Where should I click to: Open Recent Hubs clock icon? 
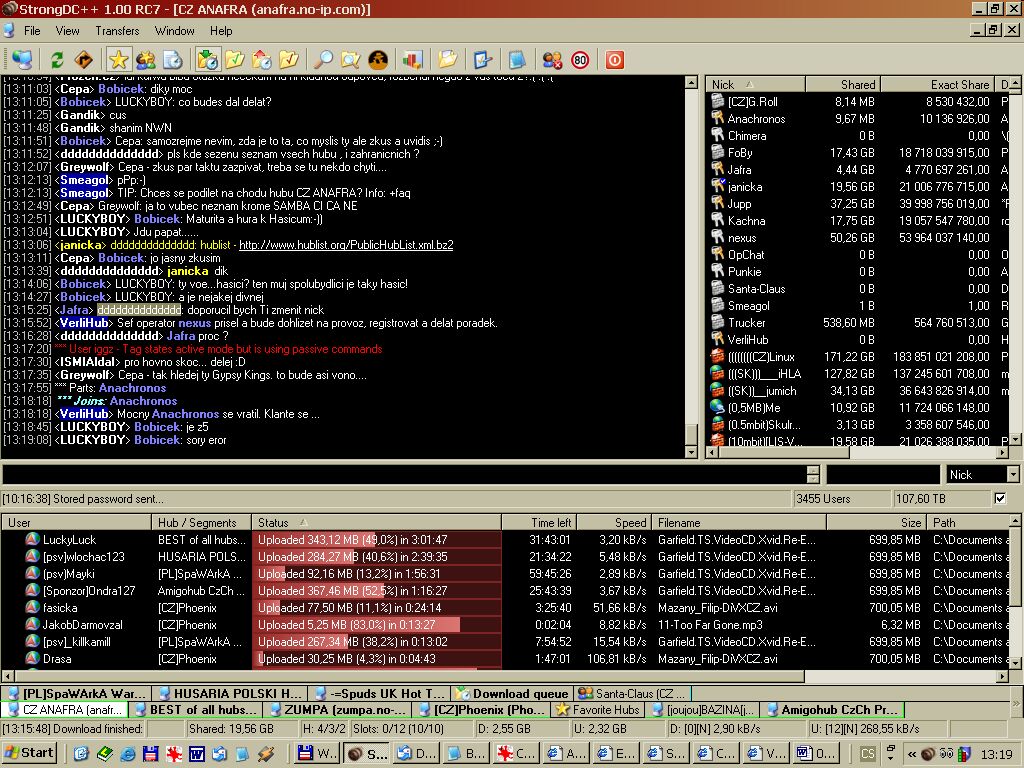pos(172,60)
